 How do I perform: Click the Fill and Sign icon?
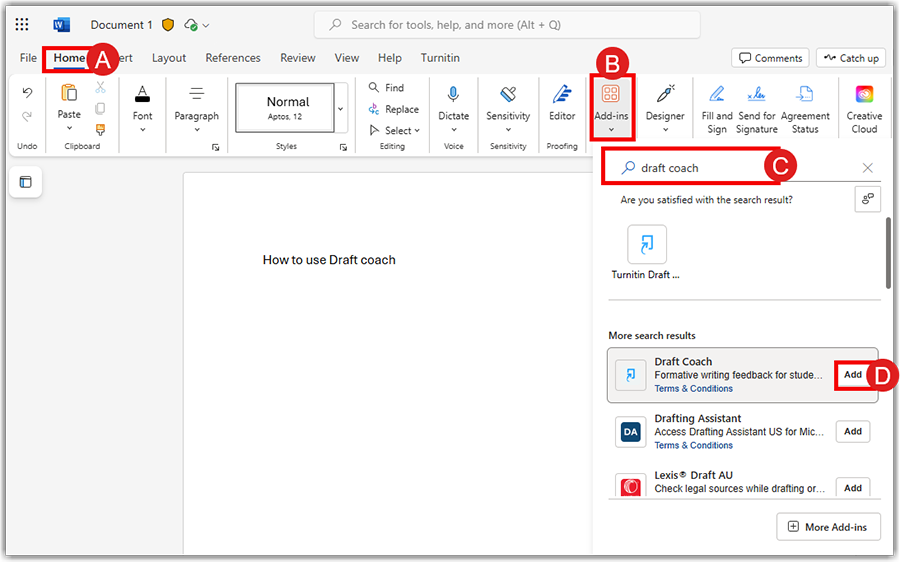click(x=717, y=95)
